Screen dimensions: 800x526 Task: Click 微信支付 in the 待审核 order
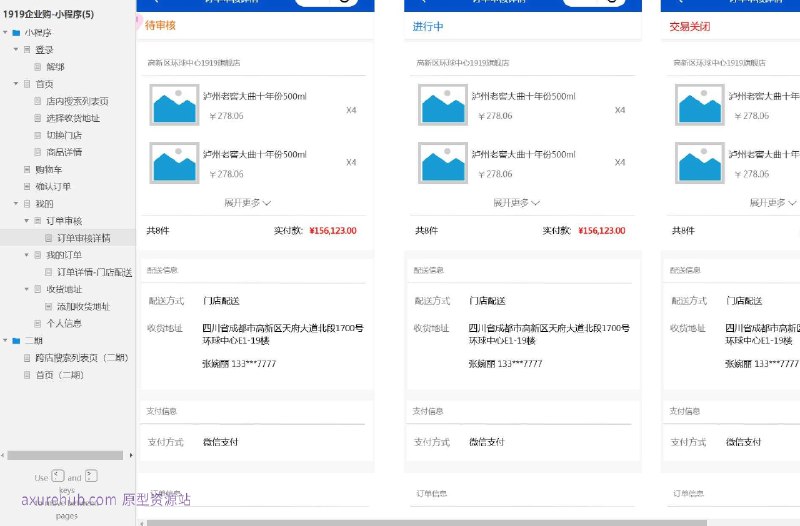click(220, 442)
